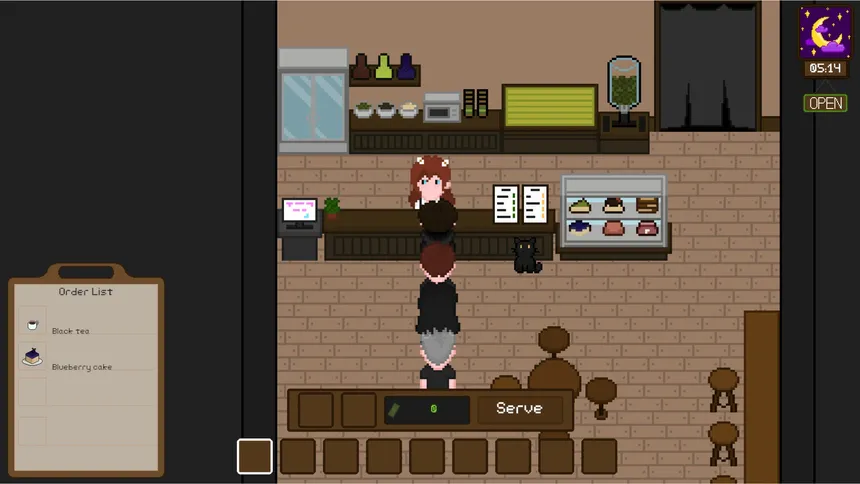Pick the brown syrup bottle
The height and width of the screenshot is (484, 860).
pos(361,66)
